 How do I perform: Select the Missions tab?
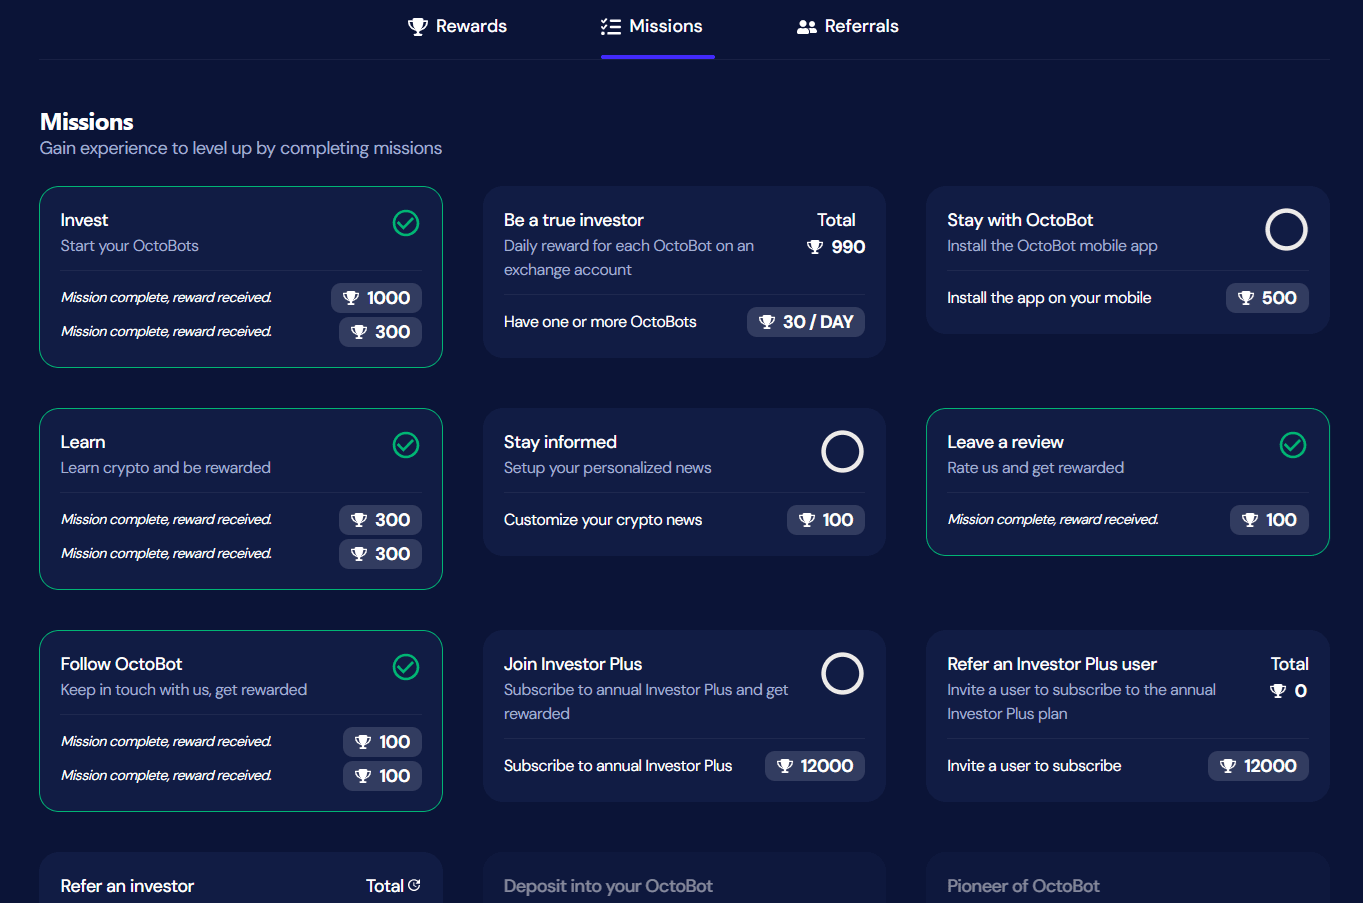[651, 26]
